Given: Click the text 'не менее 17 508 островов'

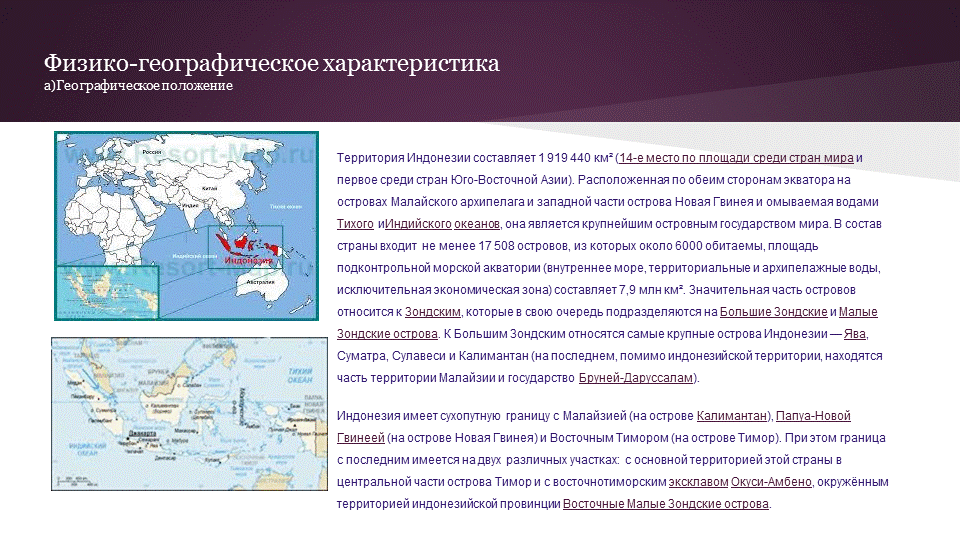Looking at the screenshot, I should [495, 246].
